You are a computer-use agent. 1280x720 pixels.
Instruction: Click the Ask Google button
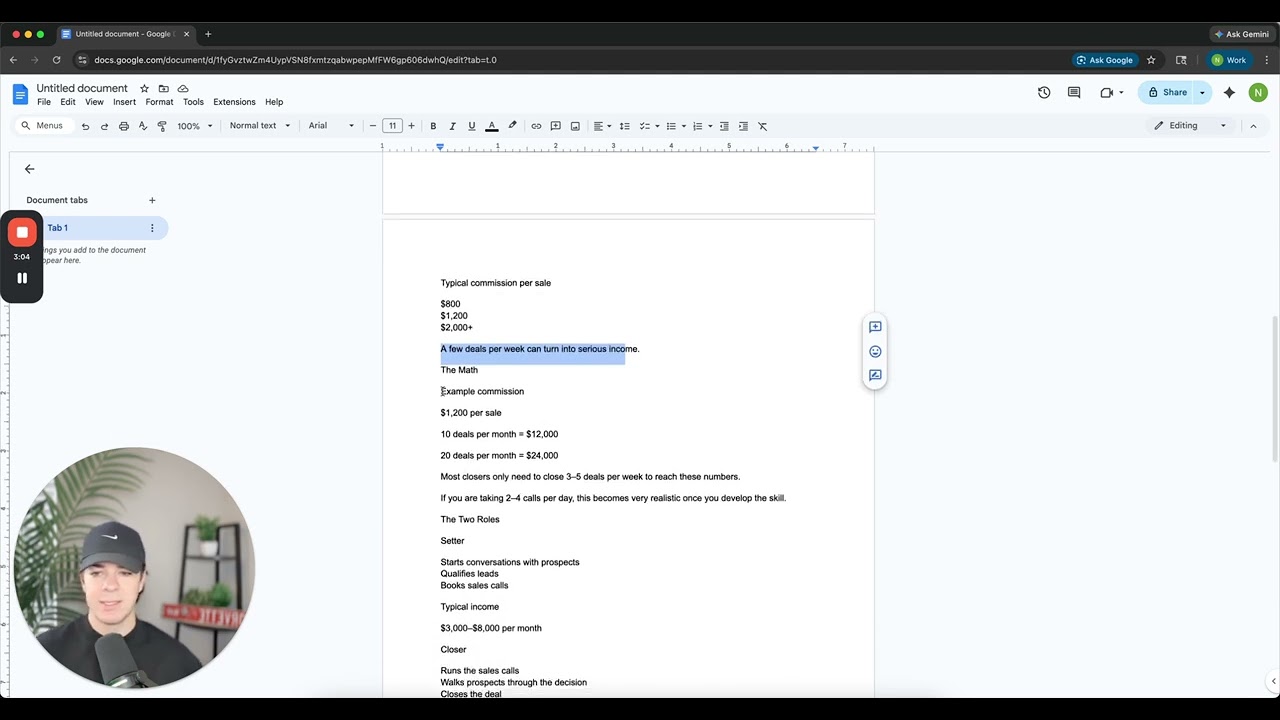[1104, 60]
